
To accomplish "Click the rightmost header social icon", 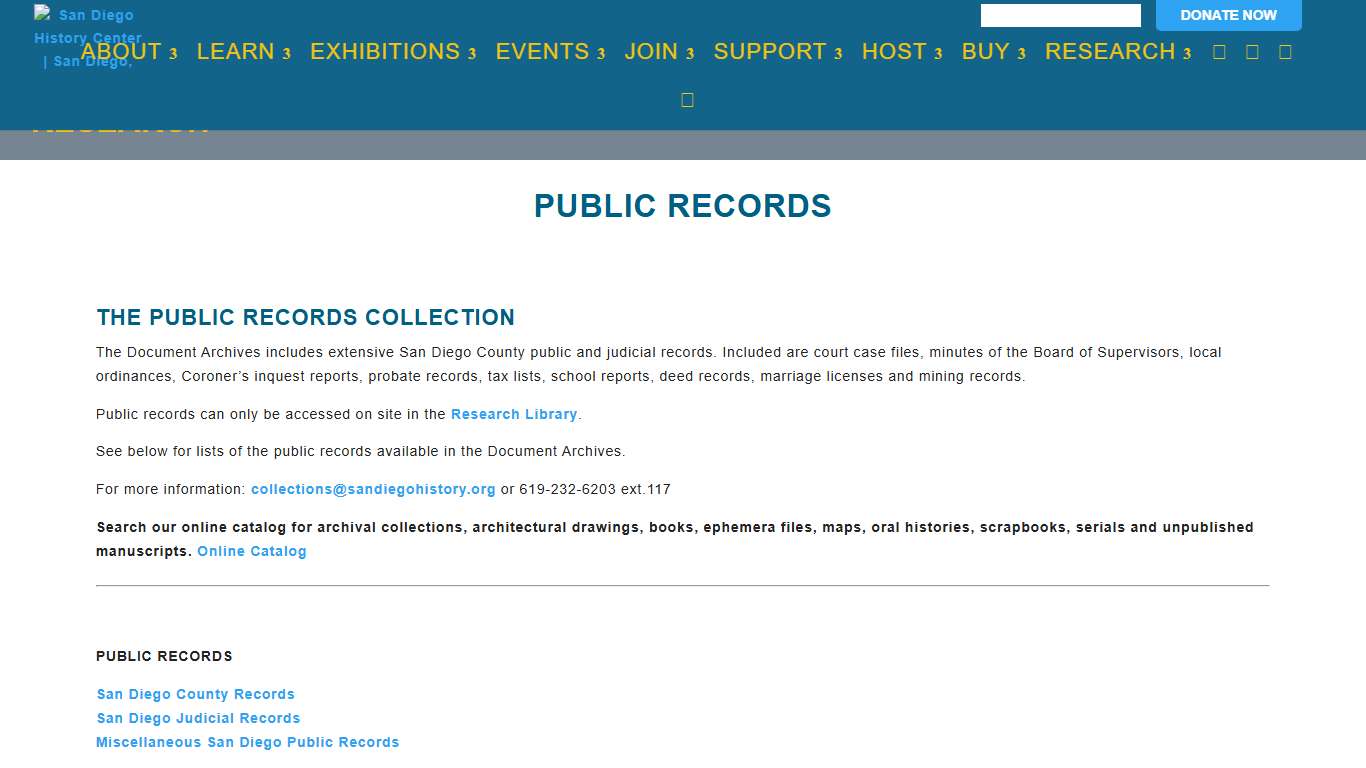I will [1285, 51].
